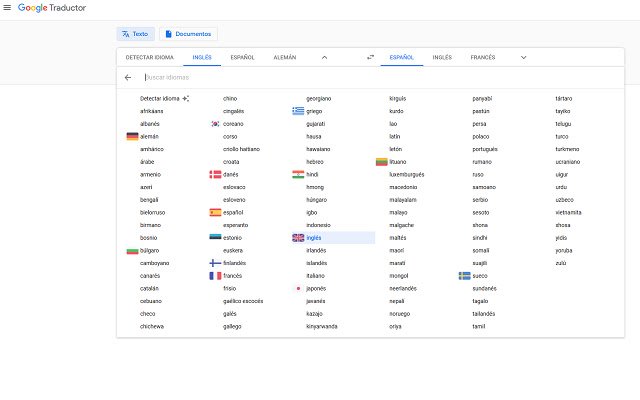Expand the target language list chevron
The image size is (640, 400).
(524, 57)
